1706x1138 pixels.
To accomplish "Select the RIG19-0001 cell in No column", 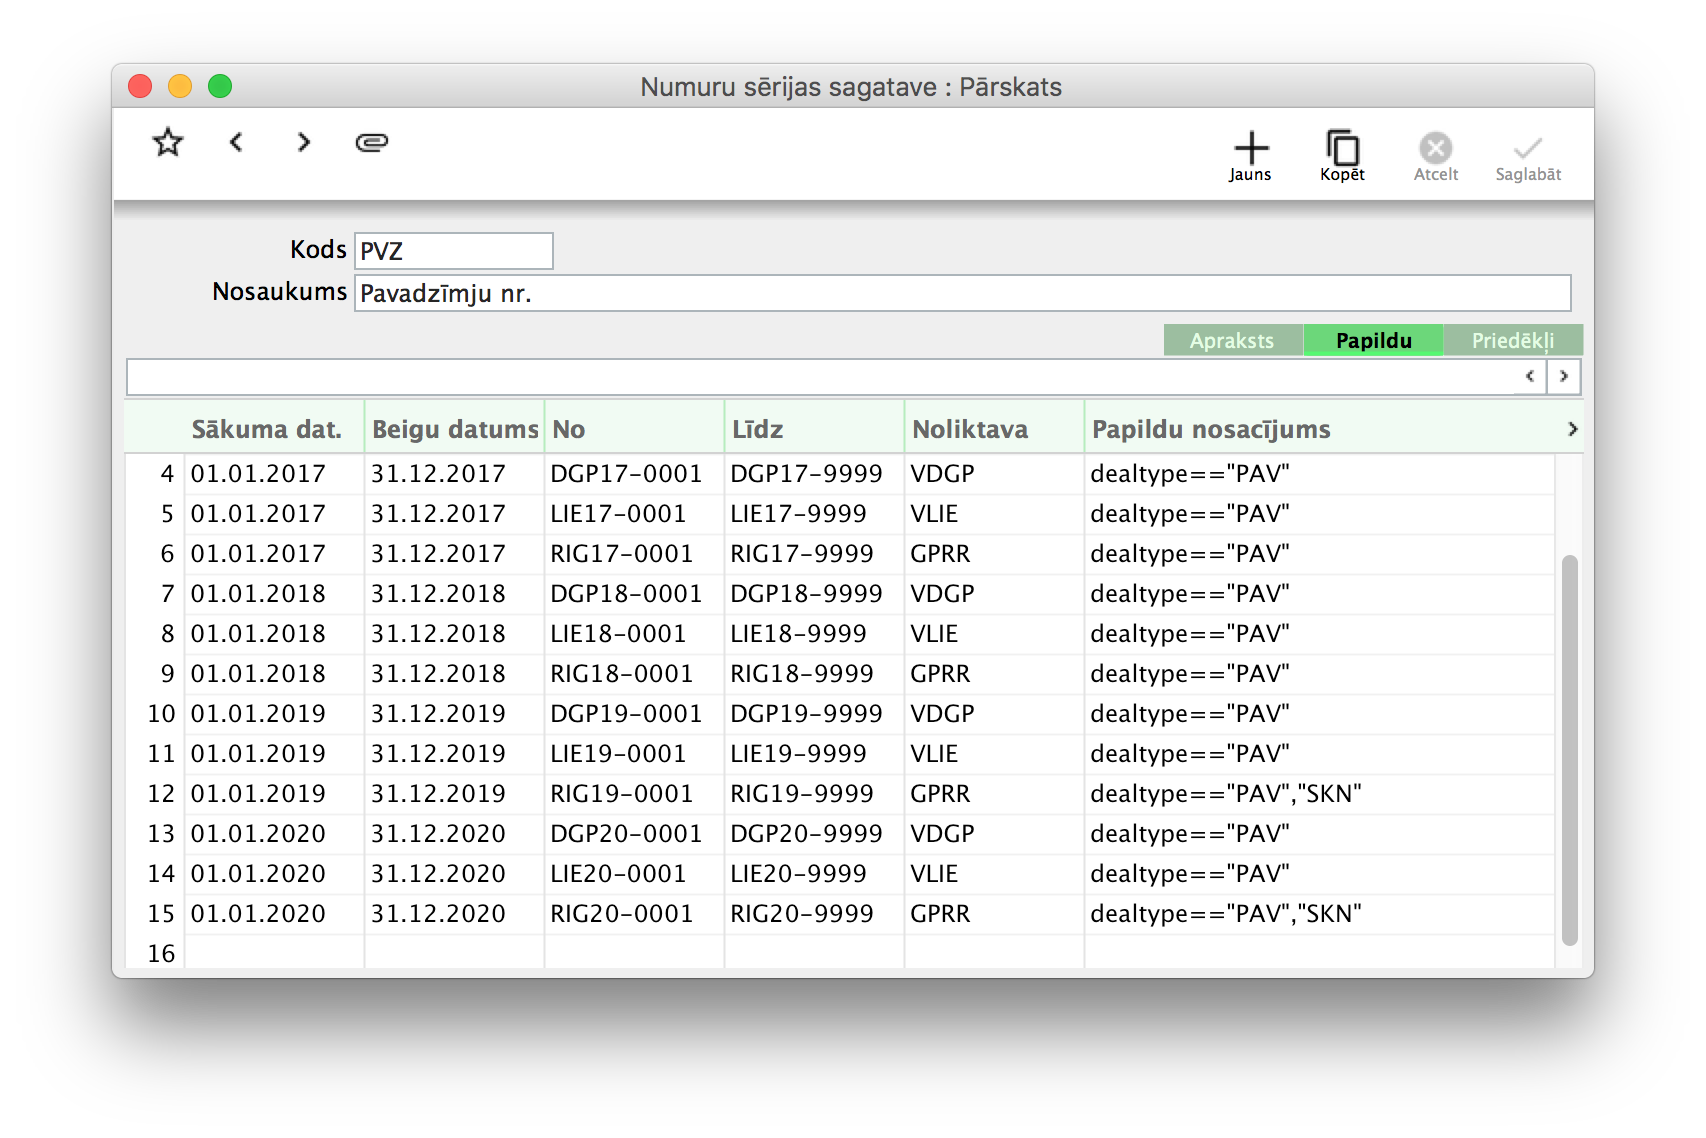I will [622, 794].
